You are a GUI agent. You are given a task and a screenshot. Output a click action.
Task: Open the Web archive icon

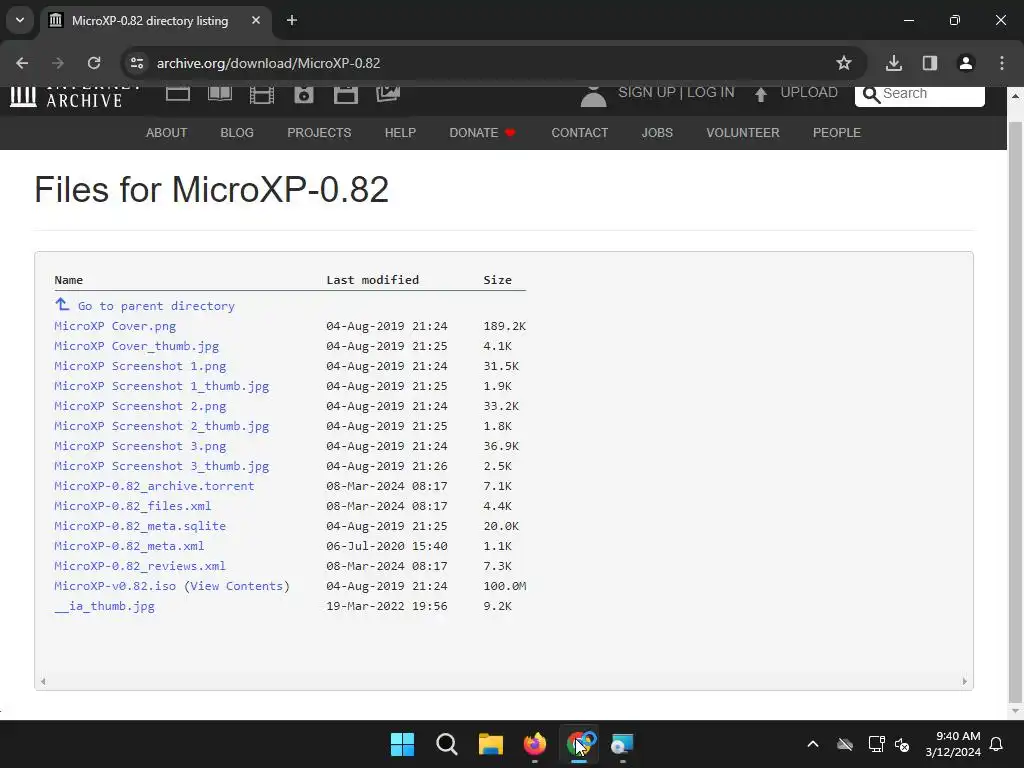(x=178, y=94)
